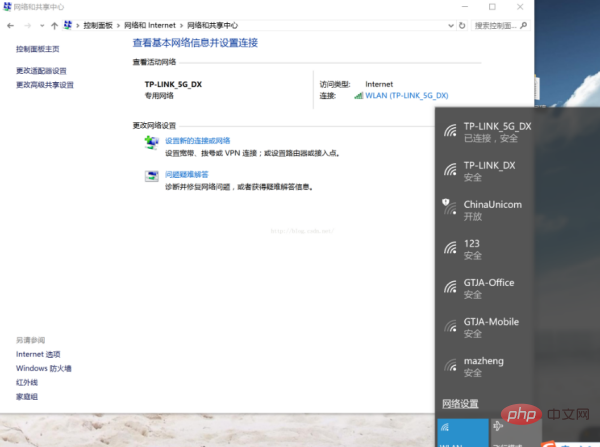Select 网络和共享中心 in the breadcrumb path
Screen dimensions: 600x447
pyautogui.click(x=212, y=25)
